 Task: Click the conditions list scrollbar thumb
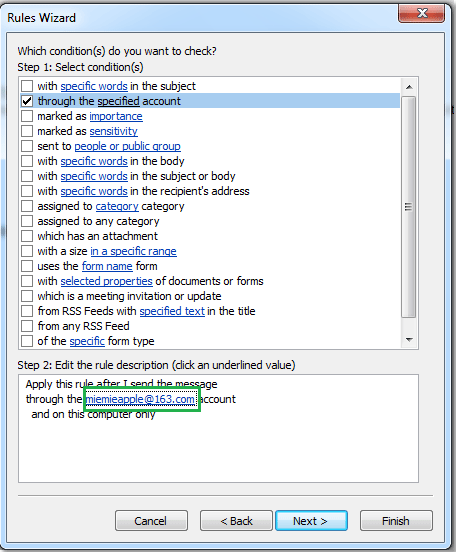(409, 207)
